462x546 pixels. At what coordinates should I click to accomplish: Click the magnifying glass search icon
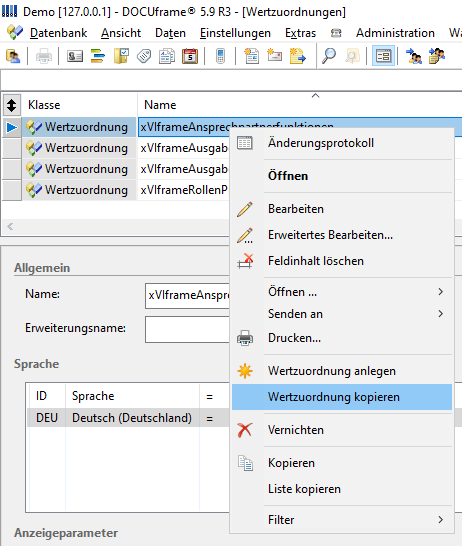pyautogui.click(x=329, y=56)
